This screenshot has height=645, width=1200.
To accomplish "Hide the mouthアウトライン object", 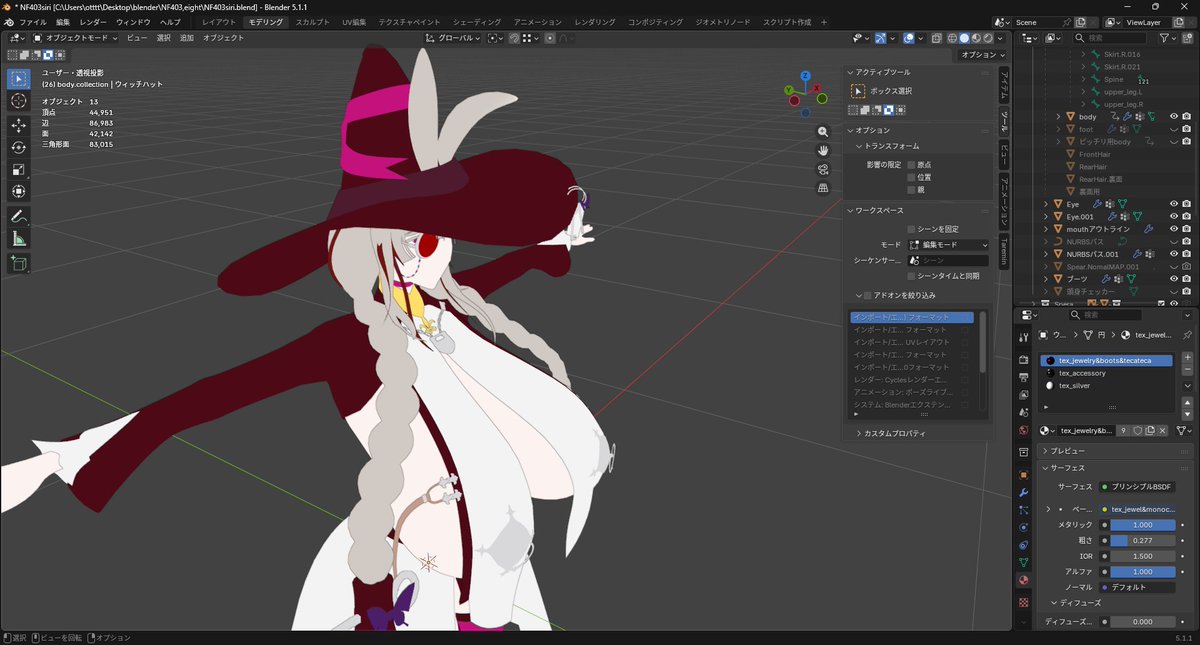I will (1174, 229).
